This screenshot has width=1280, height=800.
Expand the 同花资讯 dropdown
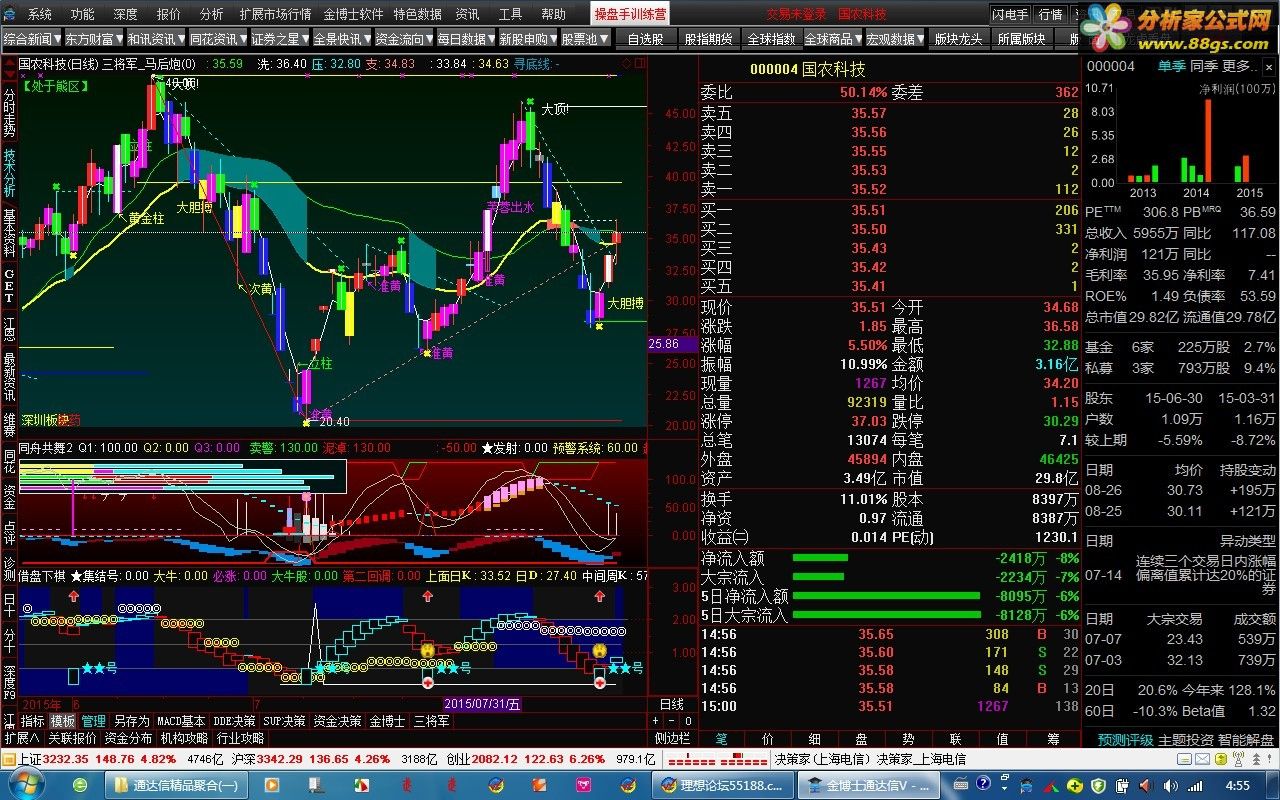click(217, 39)
